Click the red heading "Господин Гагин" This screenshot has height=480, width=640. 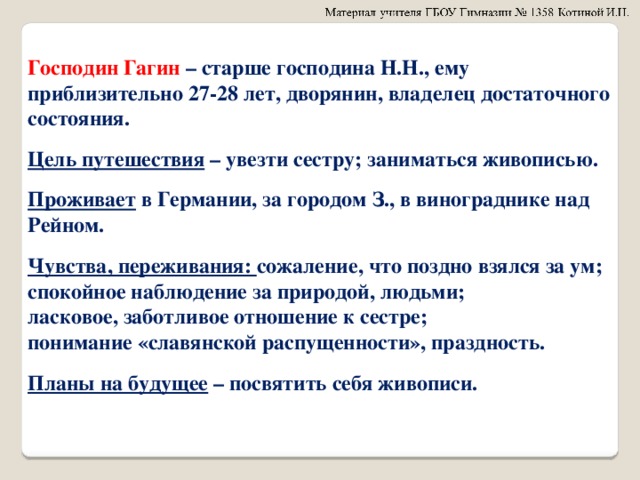pyautogui.click(x=104, y=68)
